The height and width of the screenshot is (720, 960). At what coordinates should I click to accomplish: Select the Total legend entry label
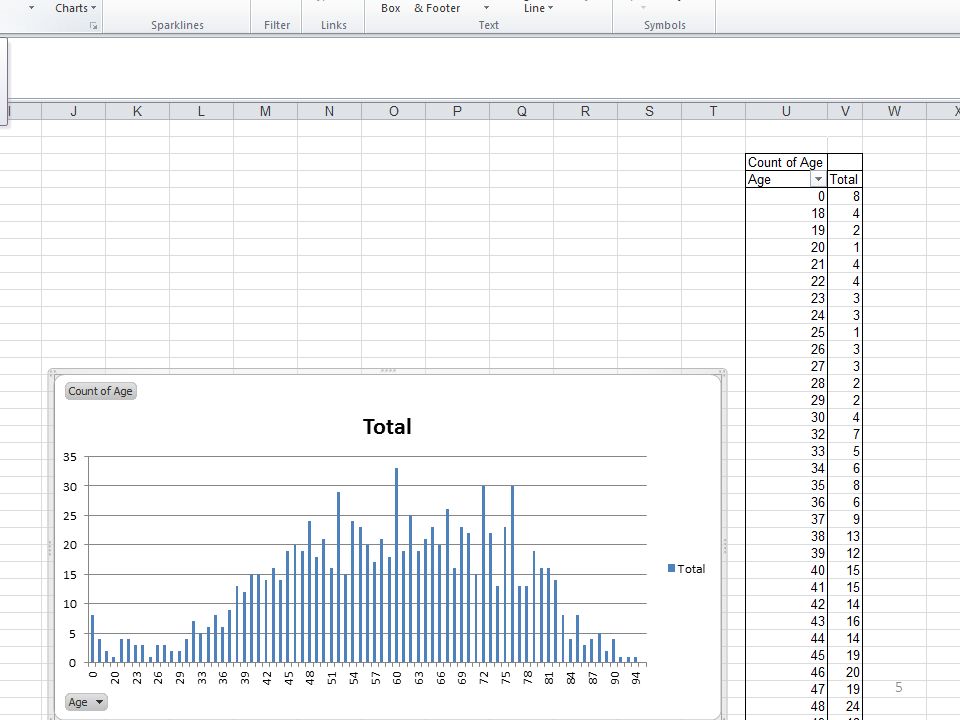pos(691,569)
